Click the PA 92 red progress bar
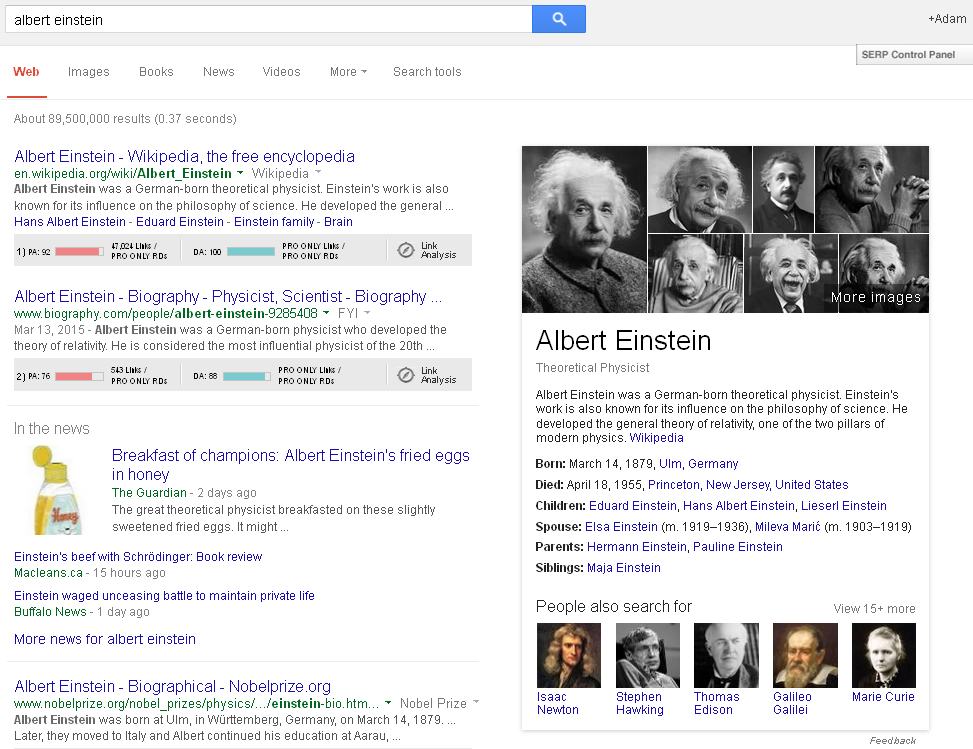The width and height of the screenshot is (973, 749). point(79,251)
